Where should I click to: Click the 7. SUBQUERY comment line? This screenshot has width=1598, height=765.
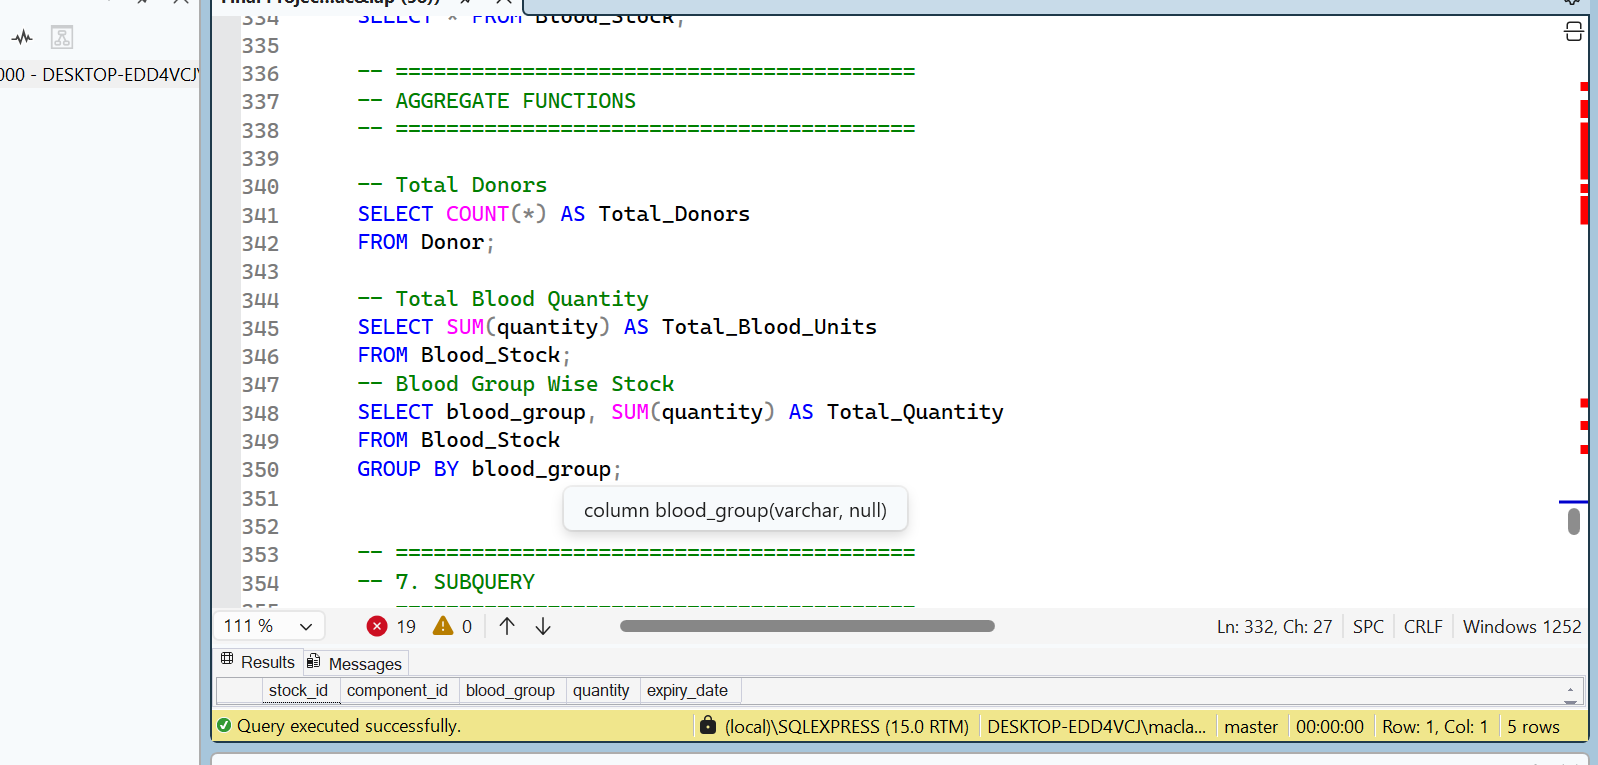tap(447, 582)
